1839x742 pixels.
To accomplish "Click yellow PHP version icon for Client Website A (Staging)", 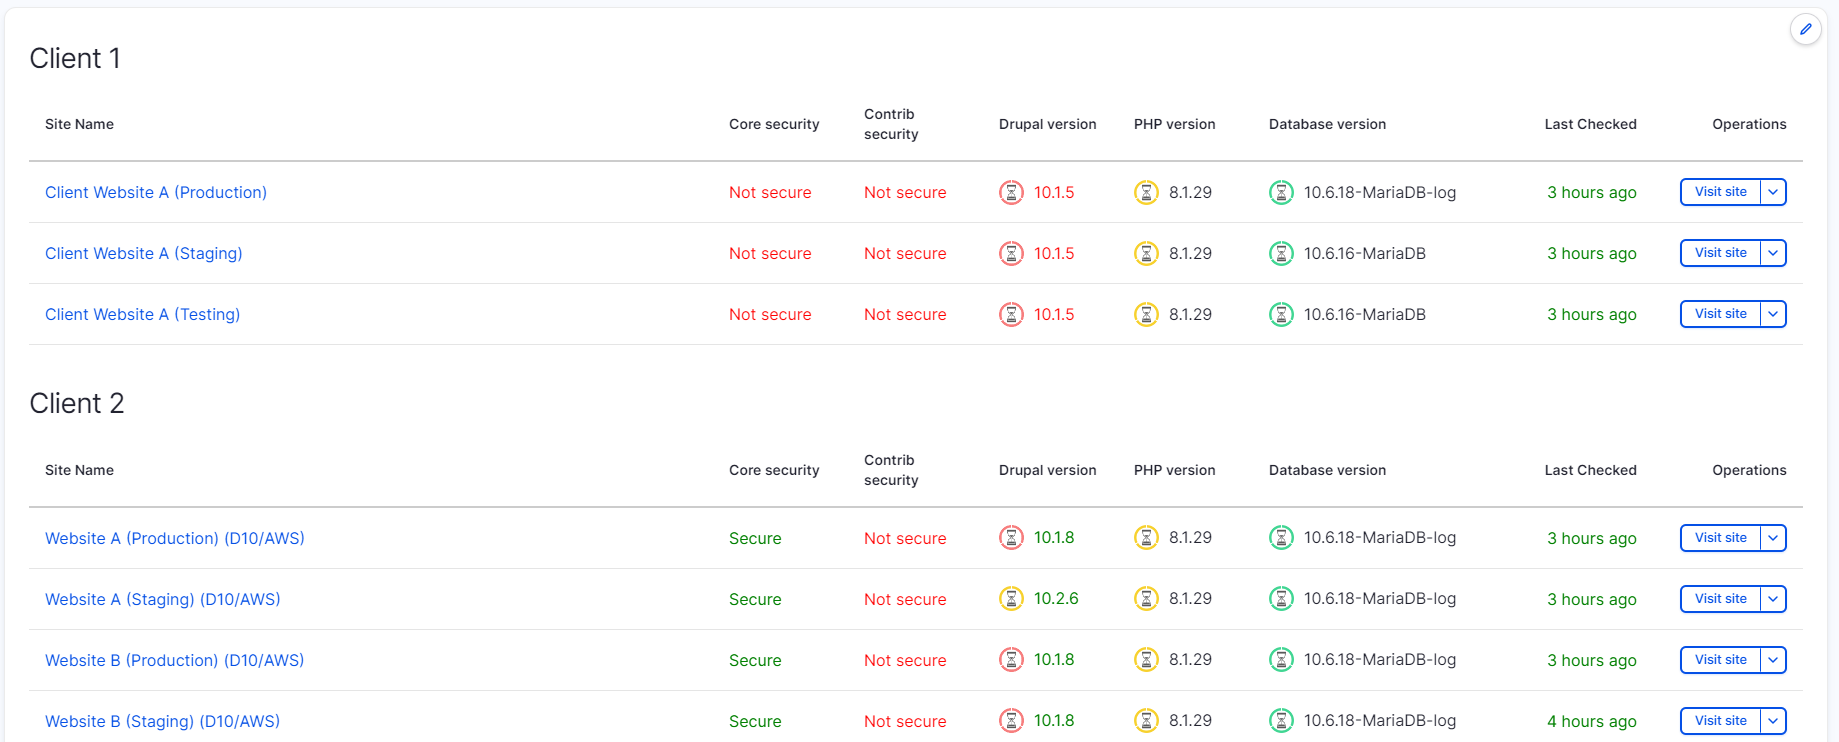I will (x=1146, y=254).
